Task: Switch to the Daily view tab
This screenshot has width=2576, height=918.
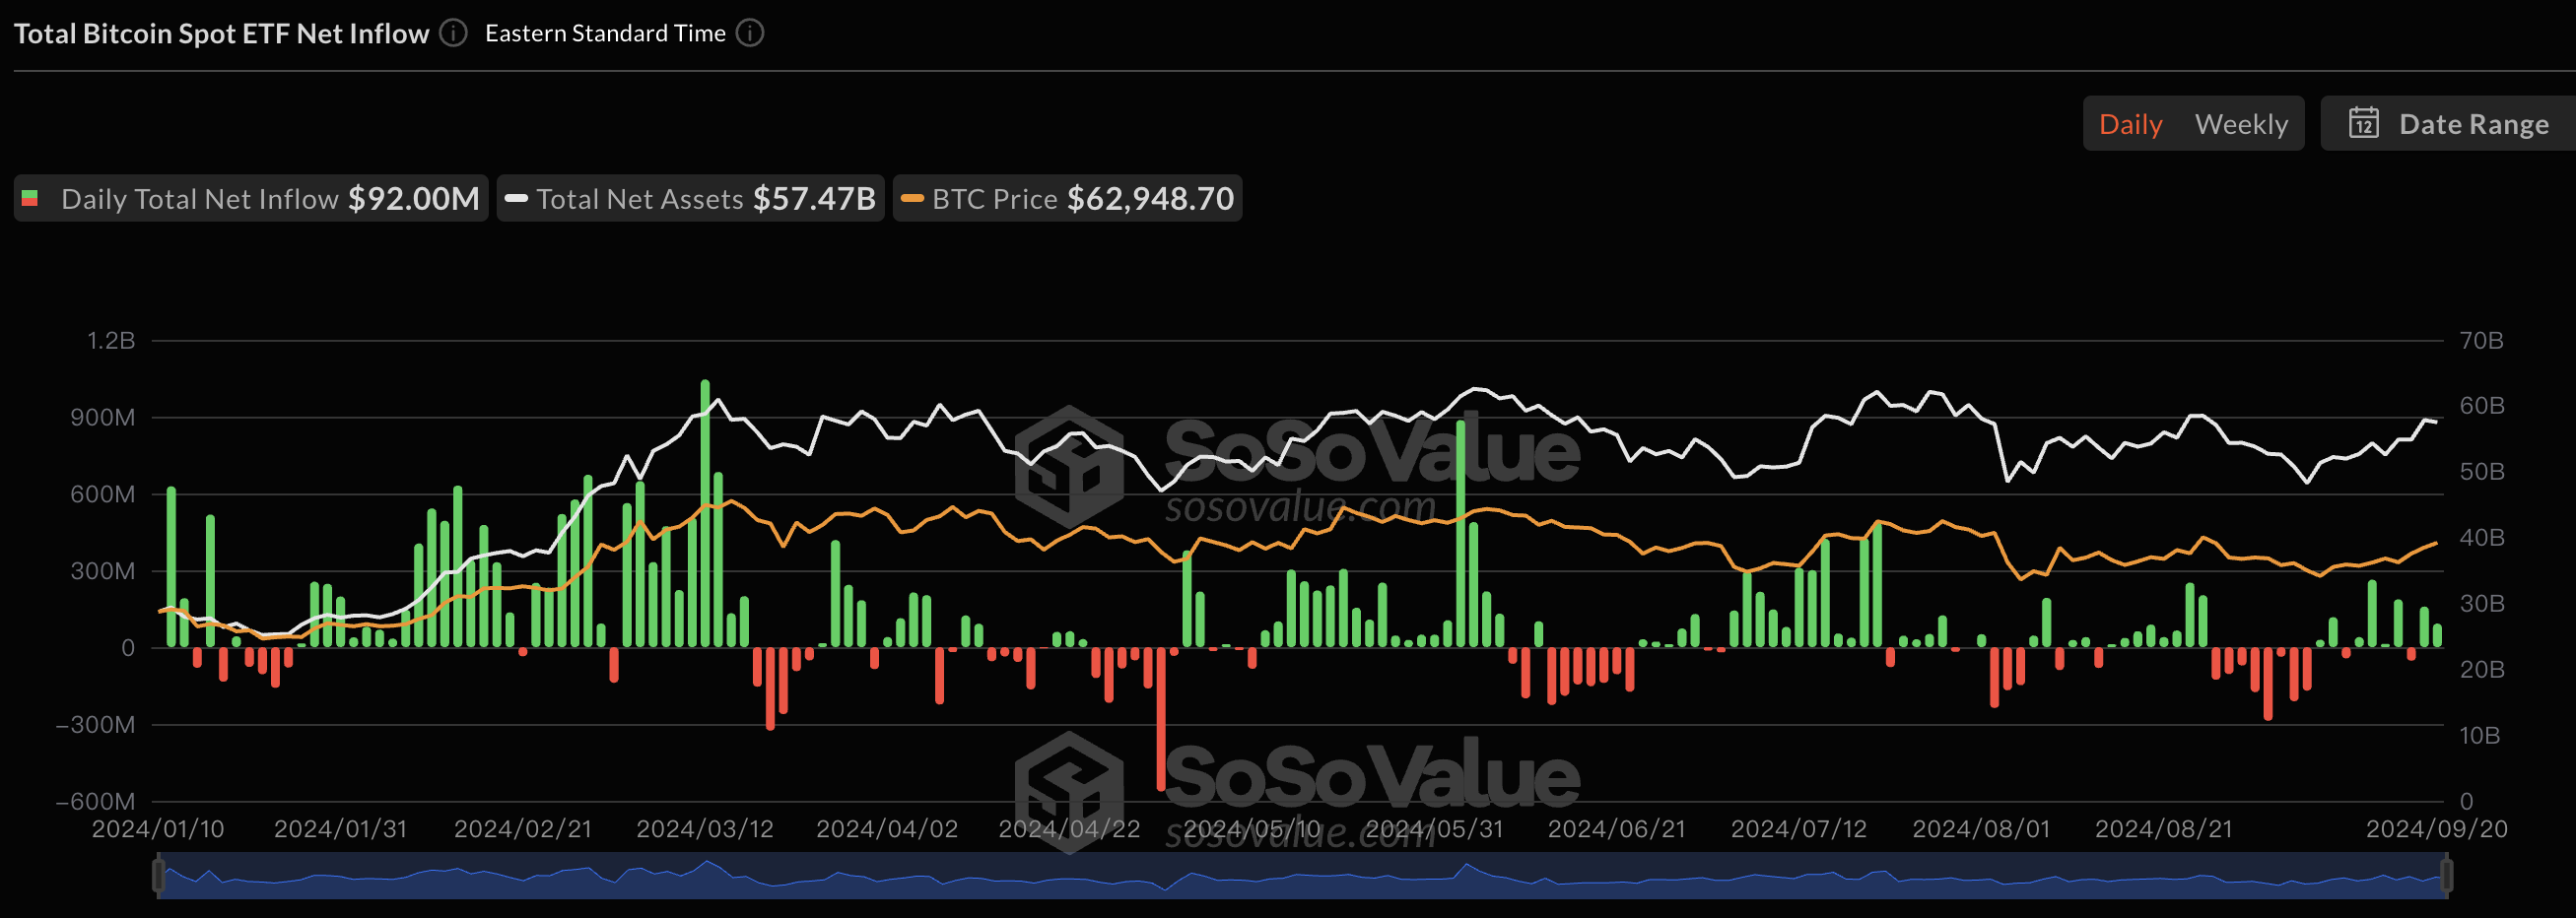Action: pyautogui.click(x=2130, y=124)
